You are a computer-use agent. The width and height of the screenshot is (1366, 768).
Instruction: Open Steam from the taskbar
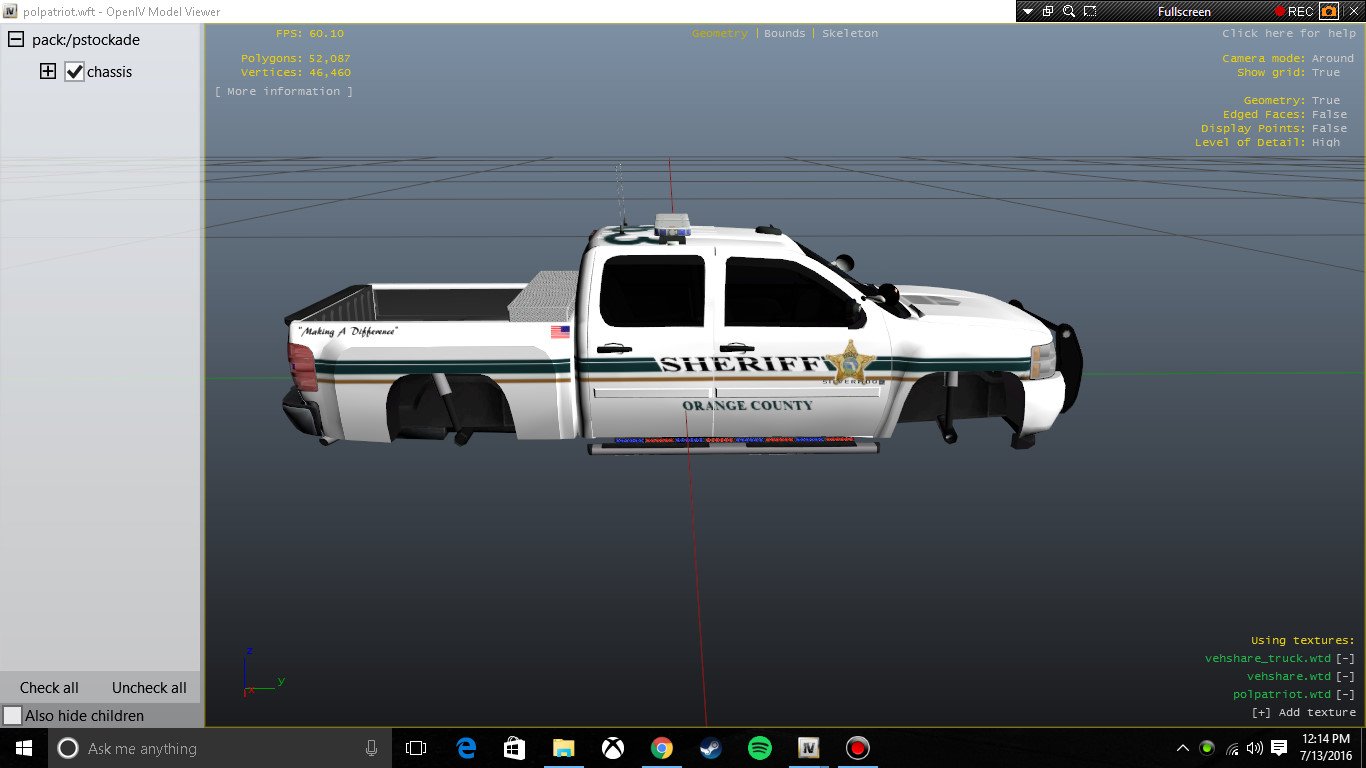point(710,748)
